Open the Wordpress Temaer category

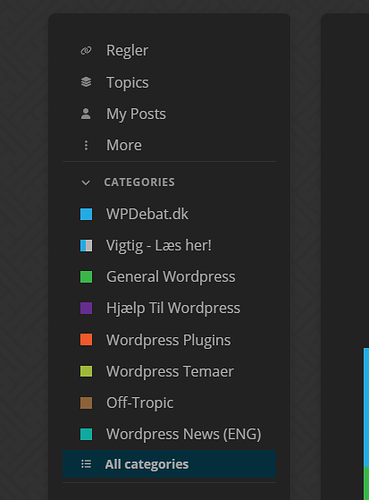click(169, 371)
